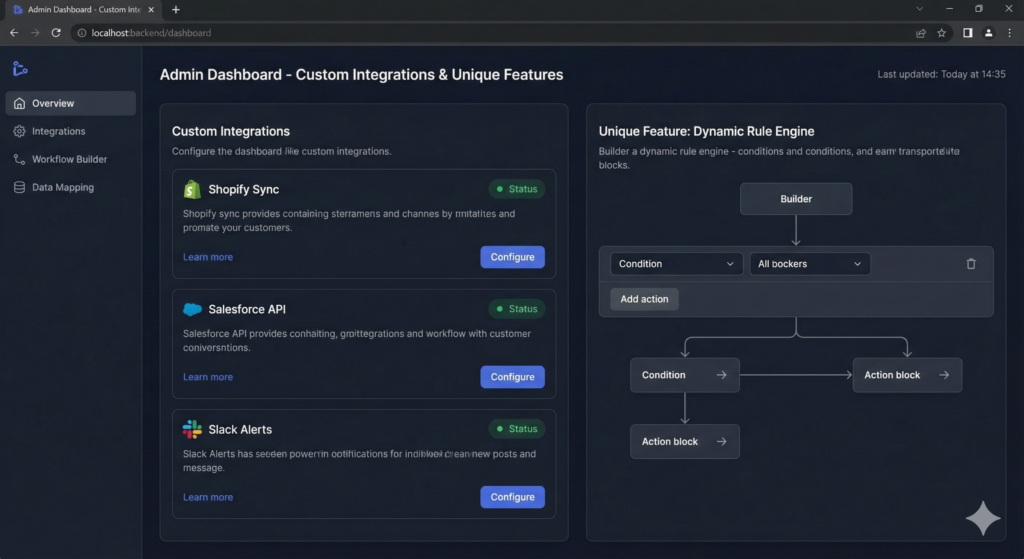Click the Last updated timestamp text
This screenshot has width=1024, height=559.
pyautogui.click(x=941, y=74)
